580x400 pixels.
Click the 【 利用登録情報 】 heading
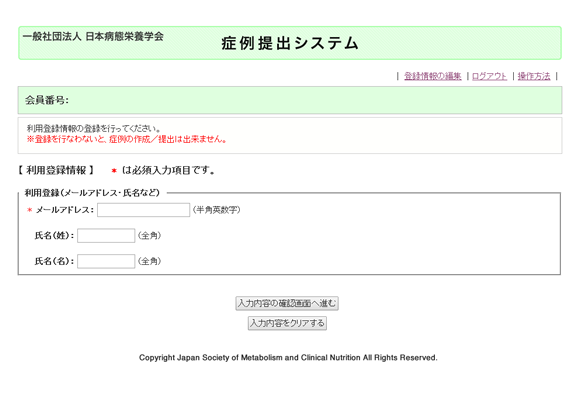56,170
